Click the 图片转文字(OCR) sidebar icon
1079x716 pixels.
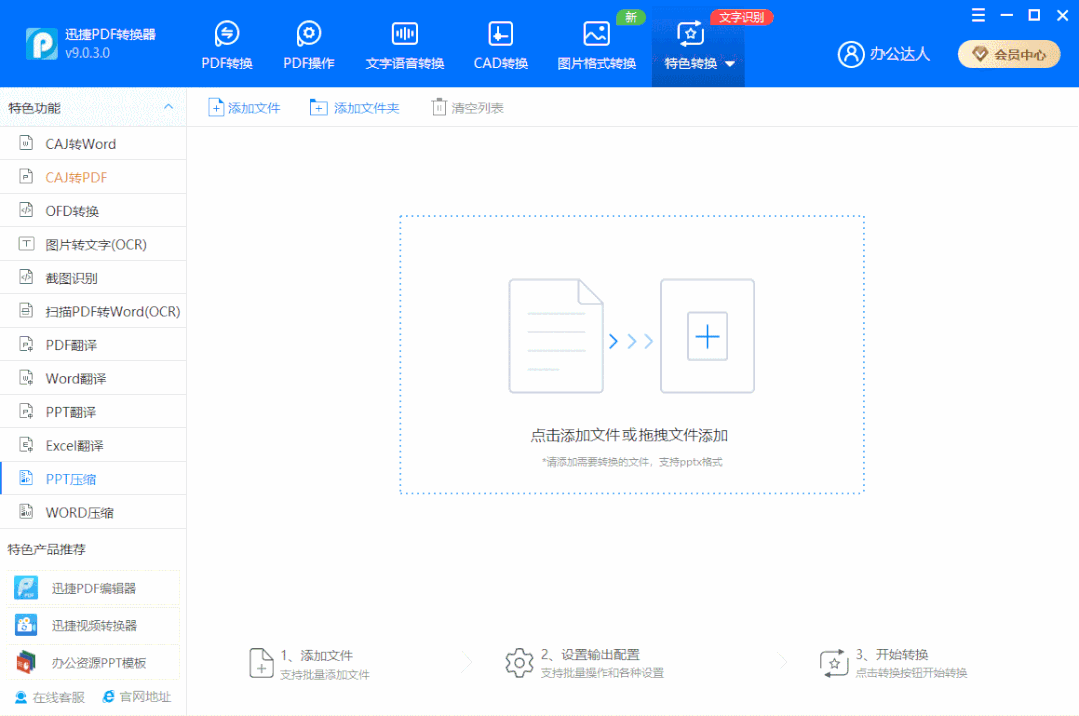25,243
